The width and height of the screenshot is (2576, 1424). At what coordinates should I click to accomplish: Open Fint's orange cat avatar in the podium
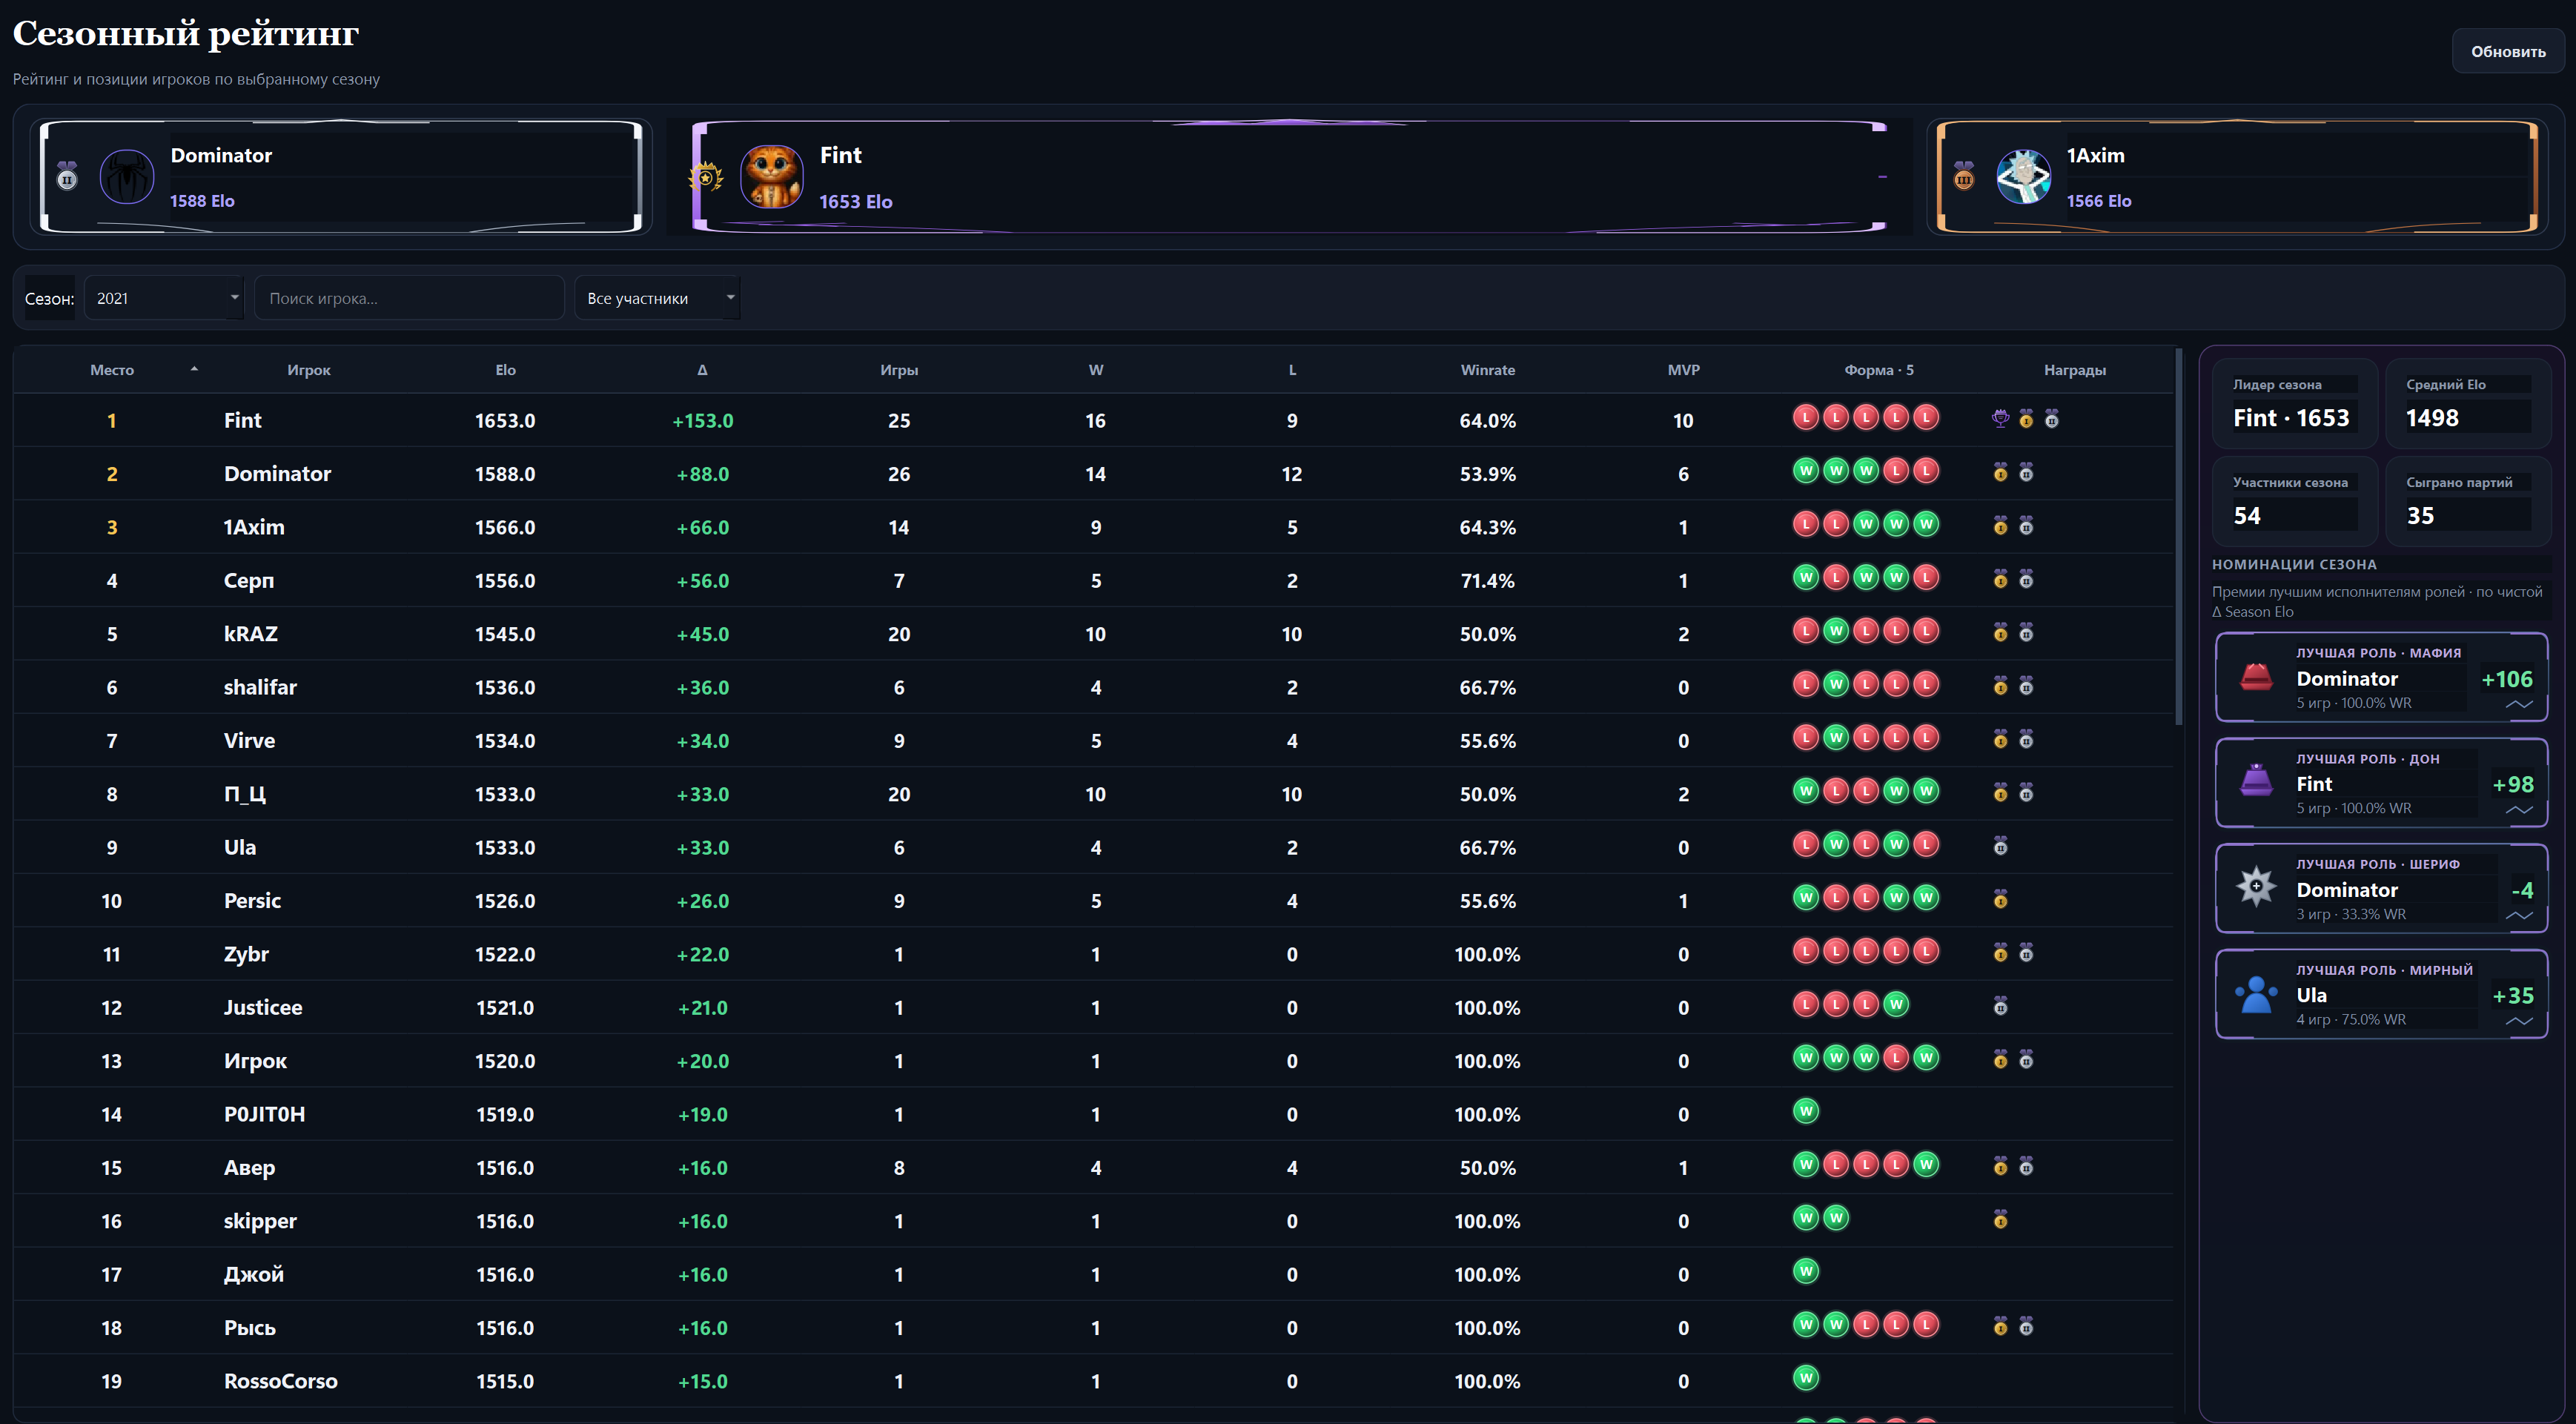[x=771, y=177]
